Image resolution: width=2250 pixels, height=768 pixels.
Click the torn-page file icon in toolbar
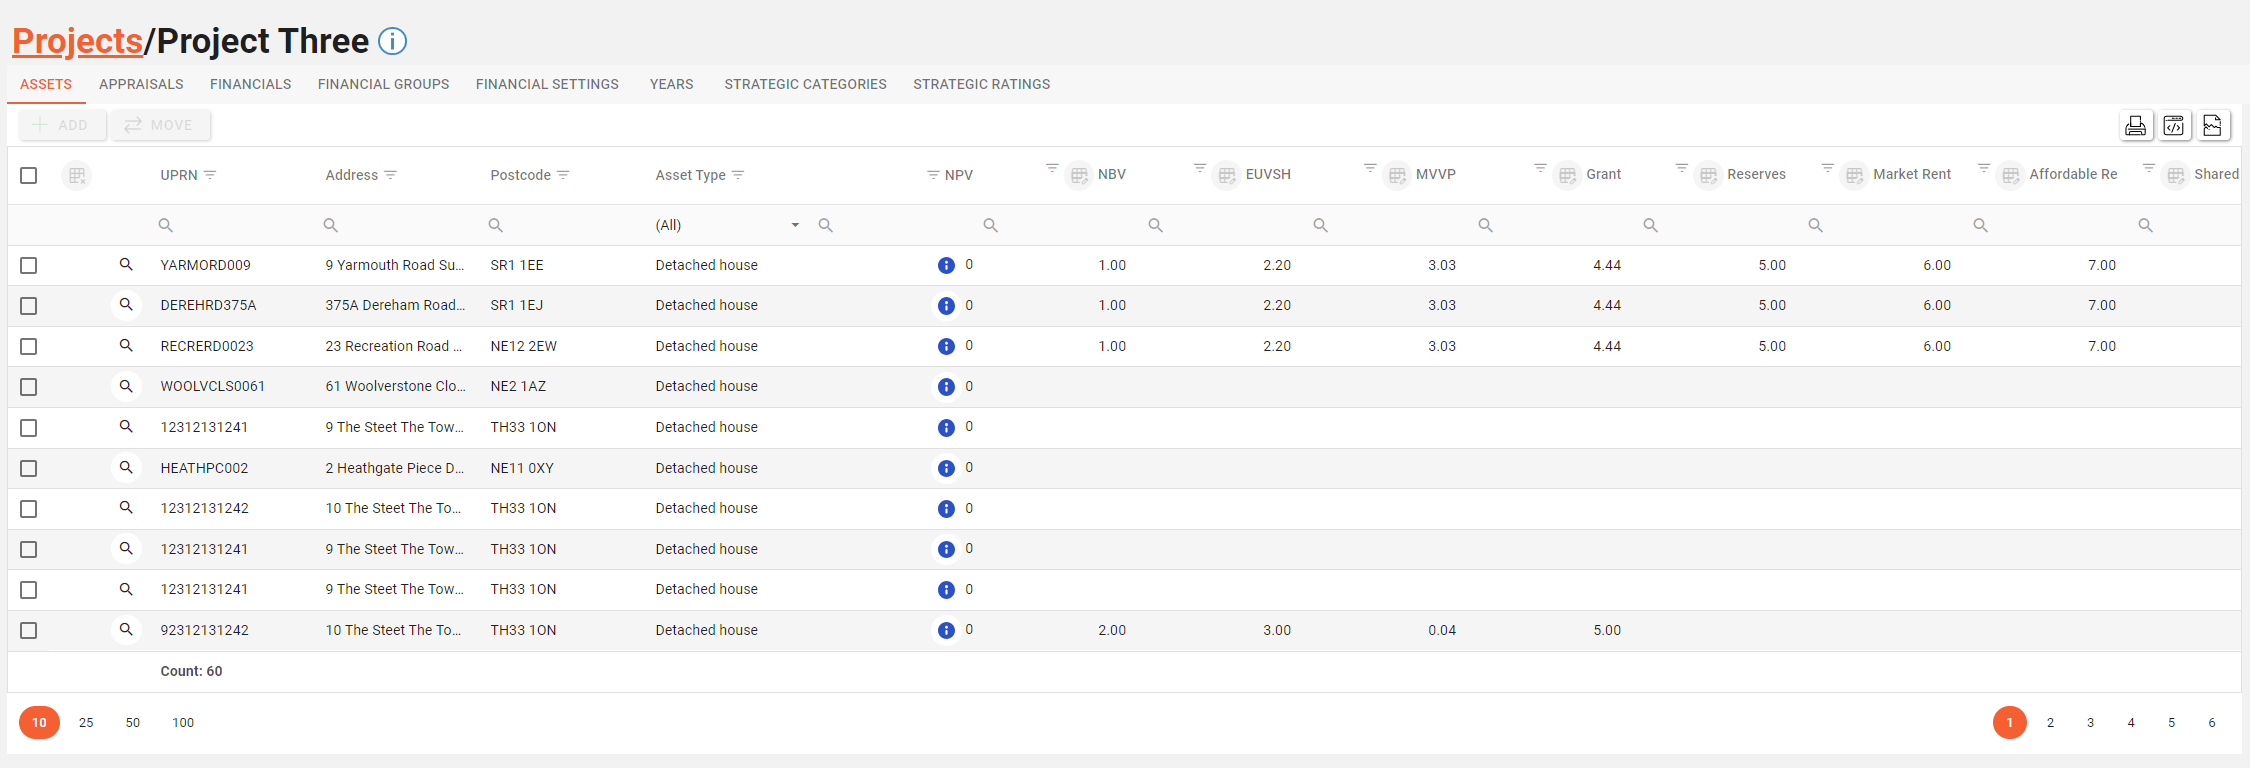click(2212, 125)
